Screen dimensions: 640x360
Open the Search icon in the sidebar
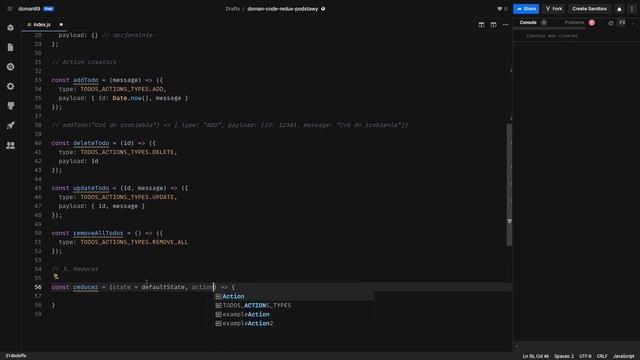tap(11, 67)
